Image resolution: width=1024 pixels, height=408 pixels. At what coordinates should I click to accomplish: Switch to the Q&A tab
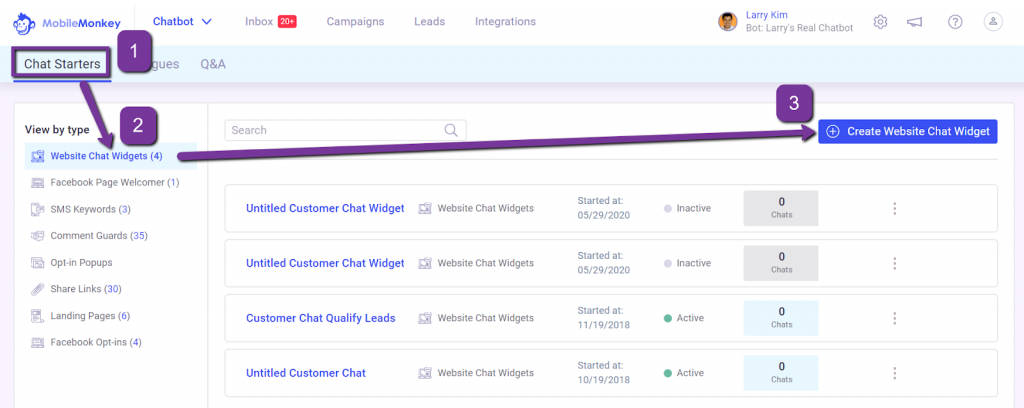tap(213, 64)
